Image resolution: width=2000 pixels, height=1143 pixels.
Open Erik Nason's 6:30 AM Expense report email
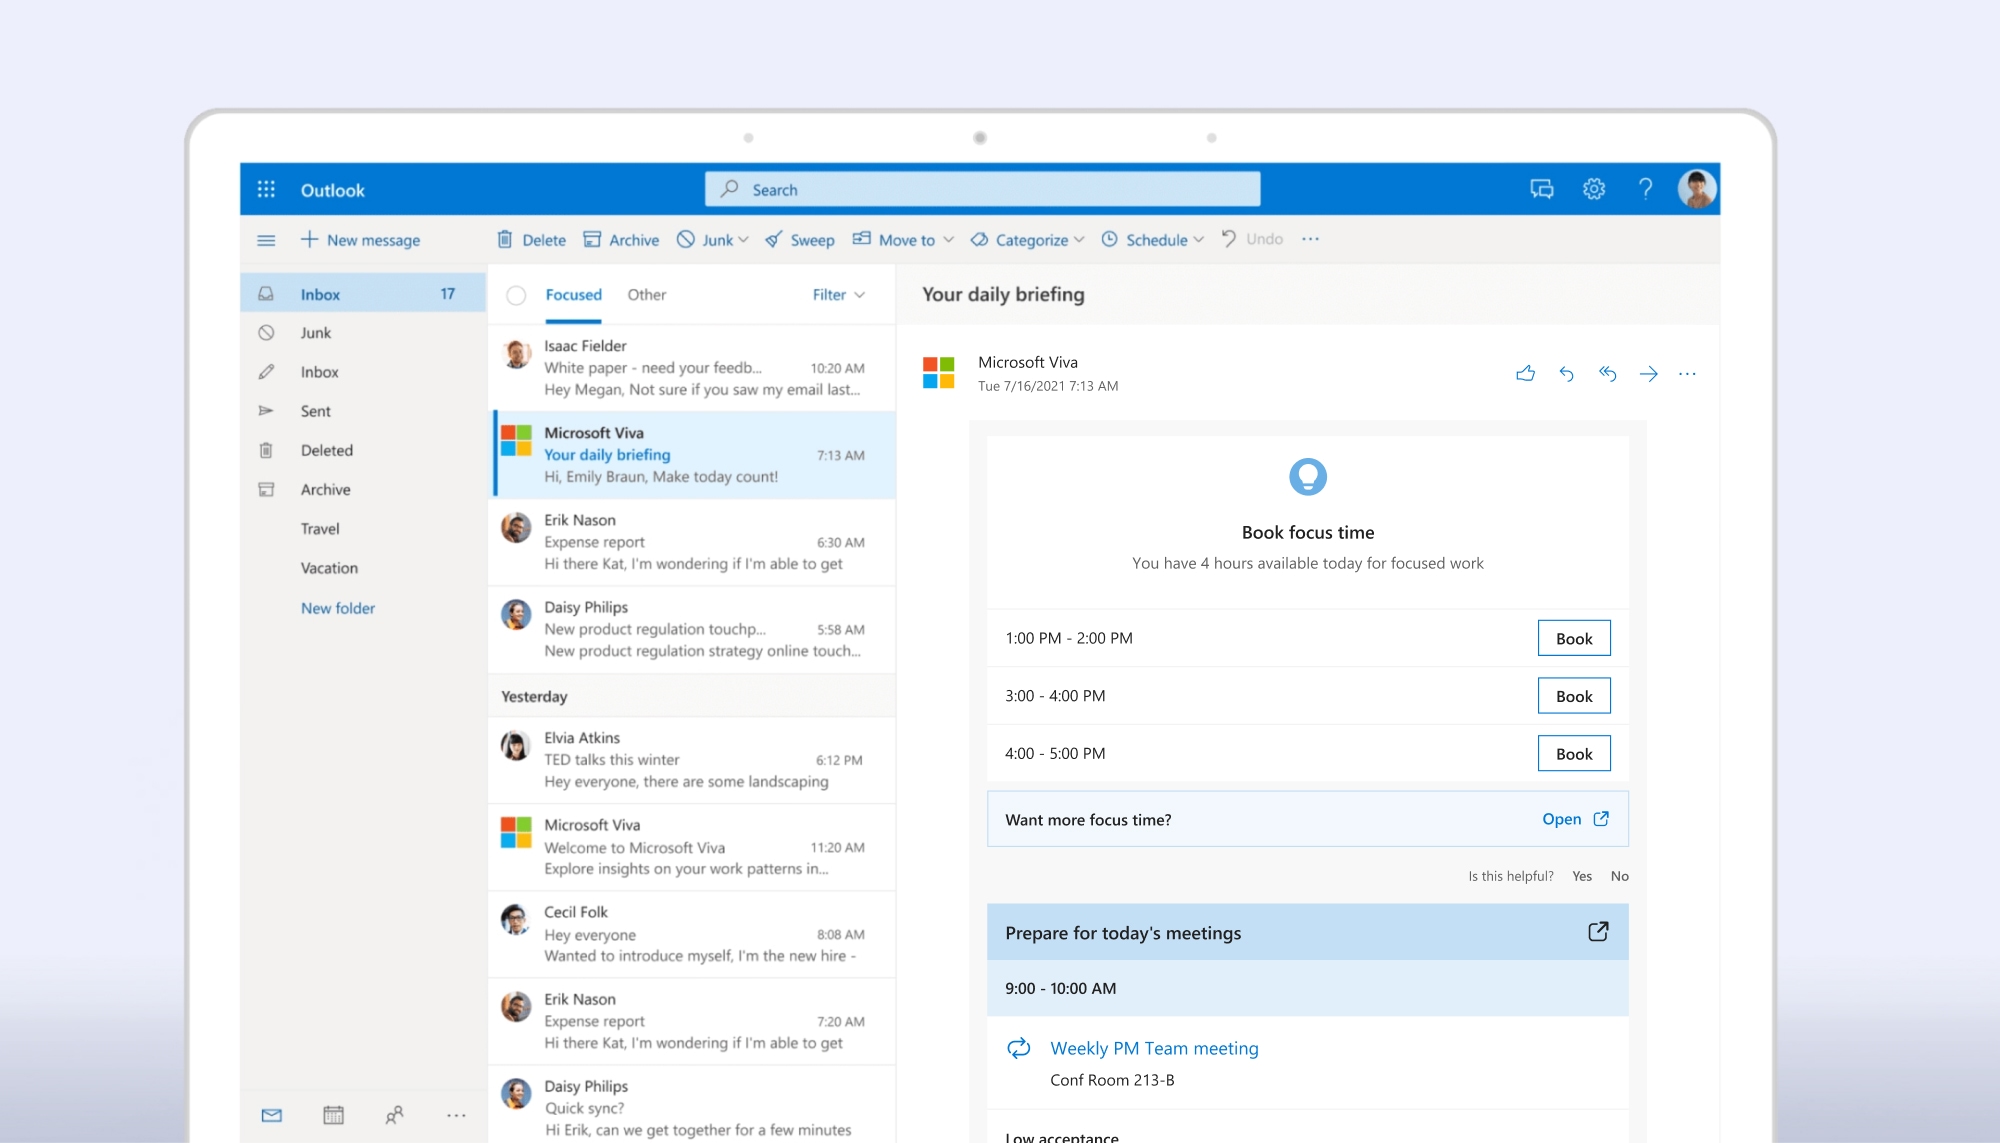pyautogui.click(x=692, y=542)
